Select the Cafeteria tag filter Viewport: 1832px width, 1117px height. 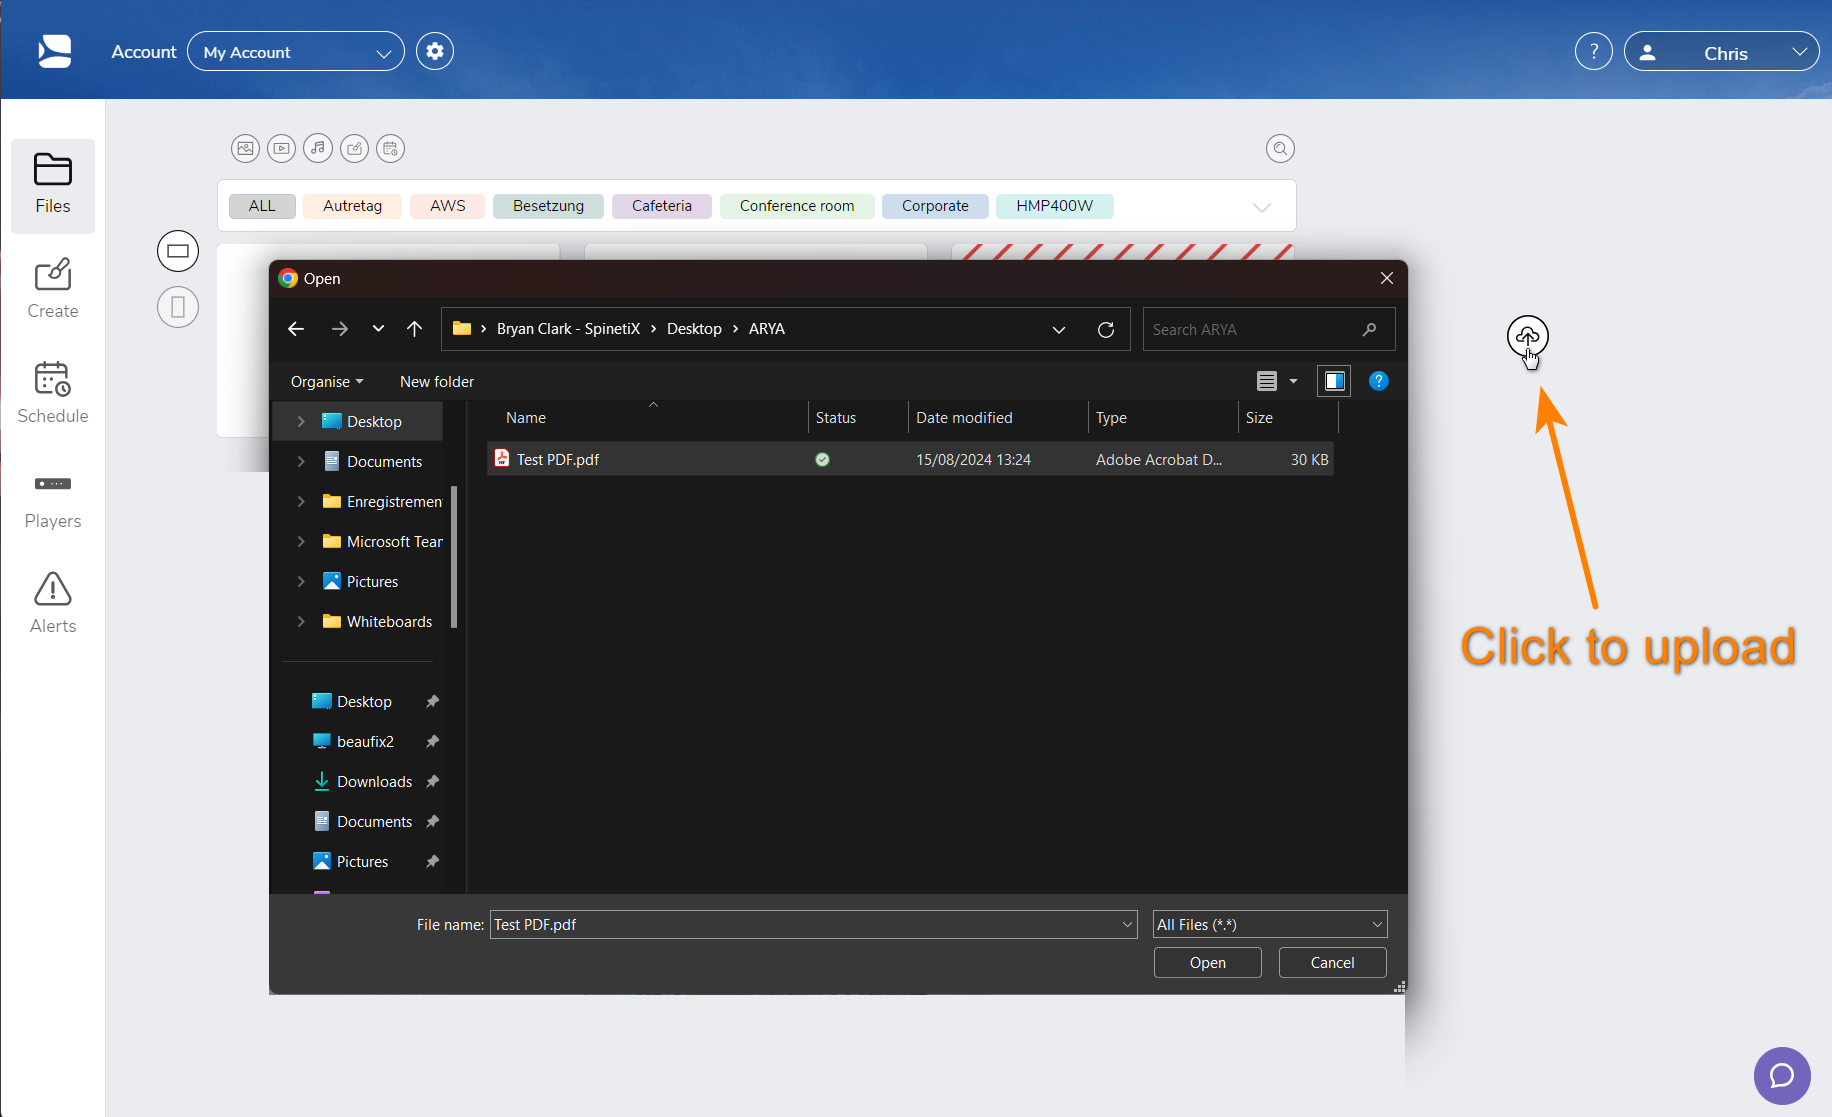[662, 206]
